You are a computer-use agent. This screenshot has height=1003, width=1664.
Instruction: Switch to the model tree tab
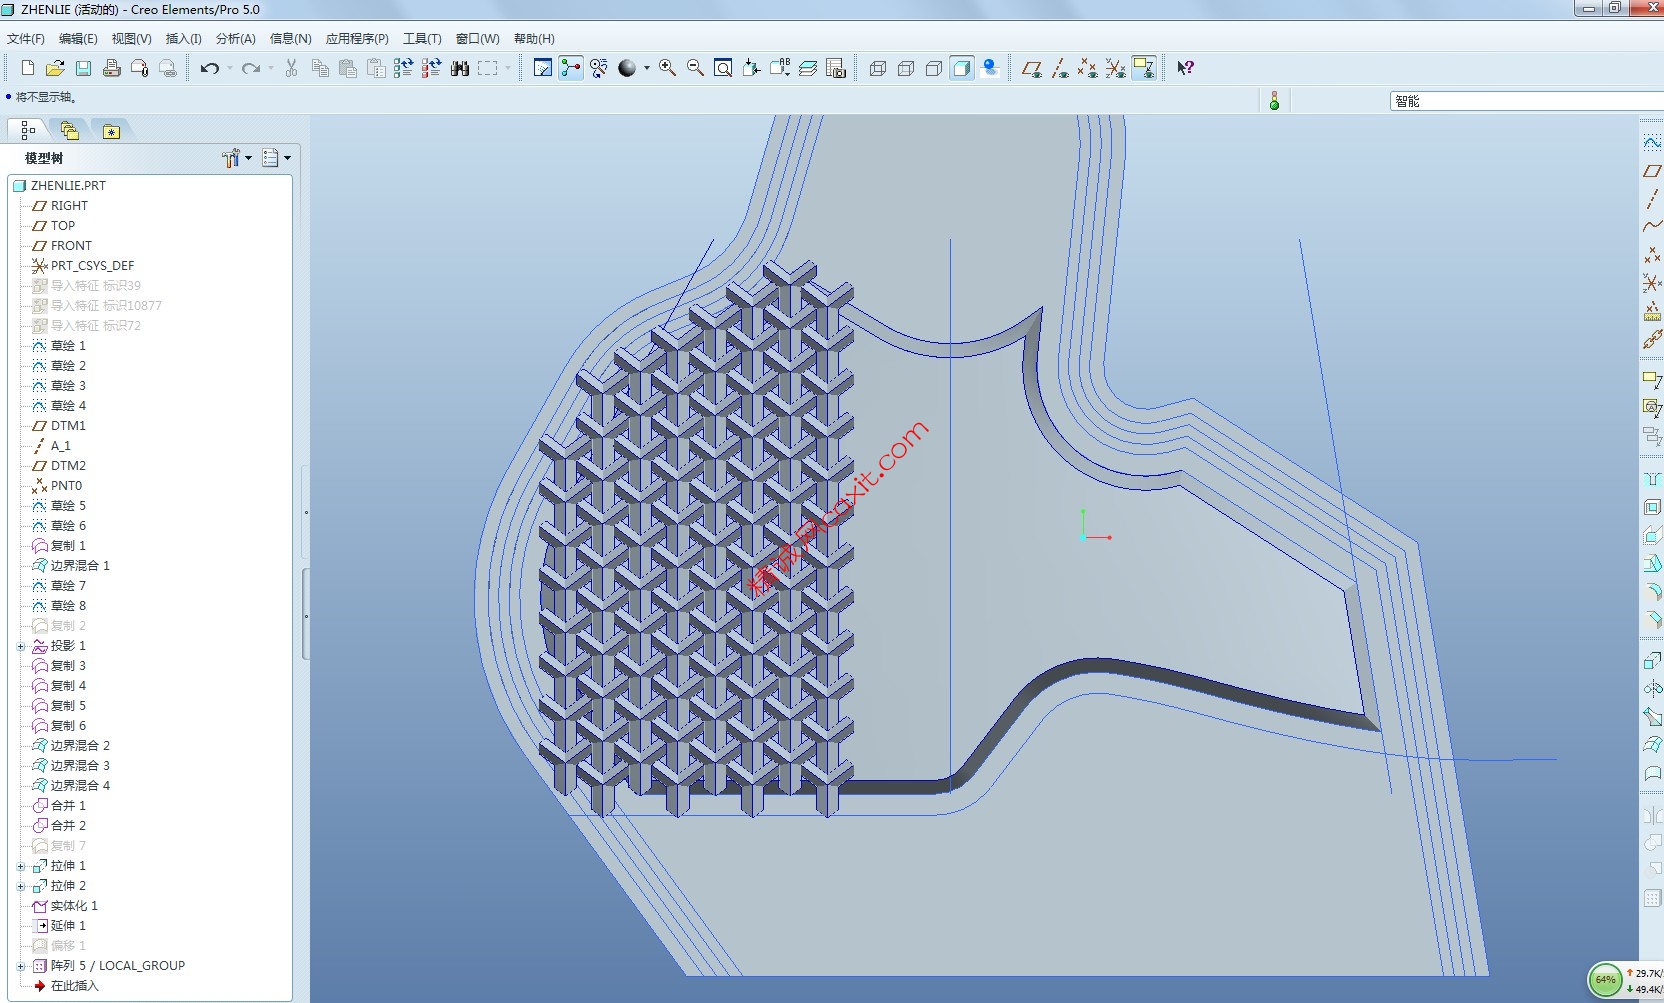tap(27, 130)
